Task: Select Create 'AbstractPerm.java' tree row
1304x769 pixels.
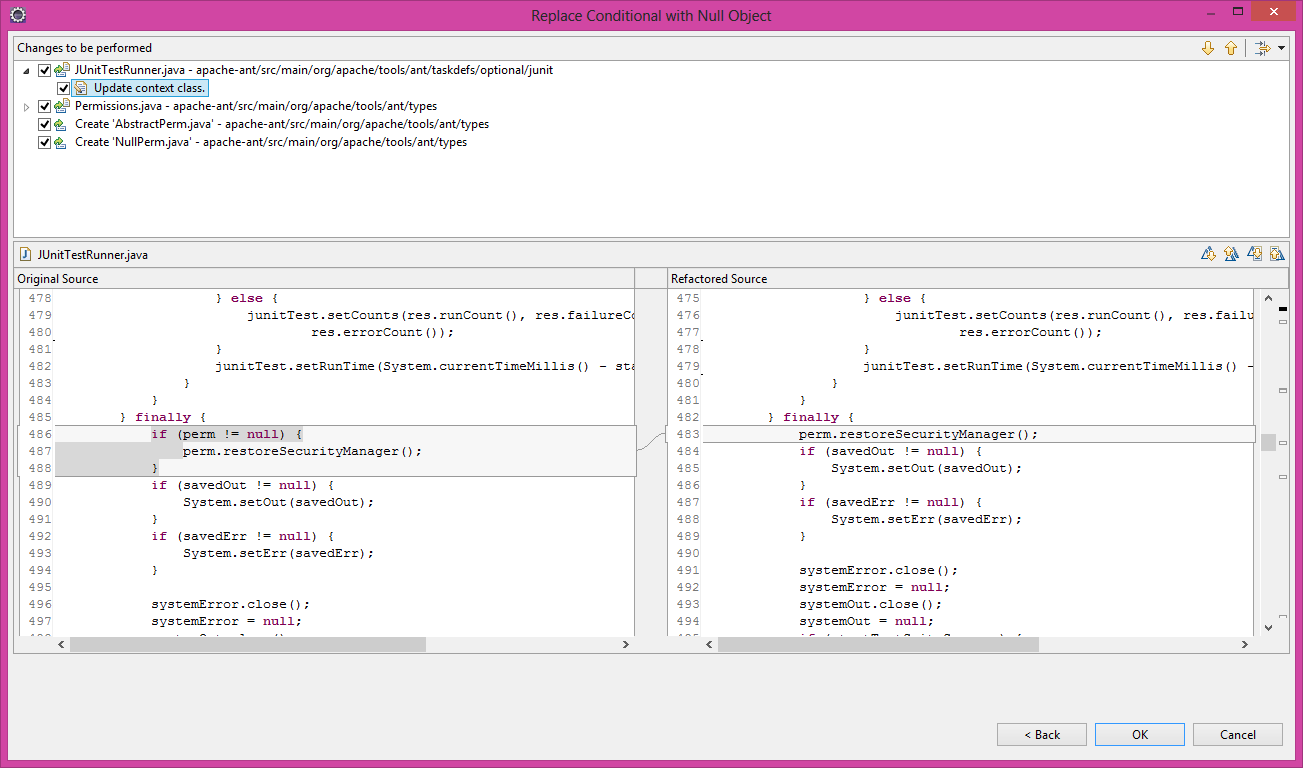Action: (x=282, y=124)
